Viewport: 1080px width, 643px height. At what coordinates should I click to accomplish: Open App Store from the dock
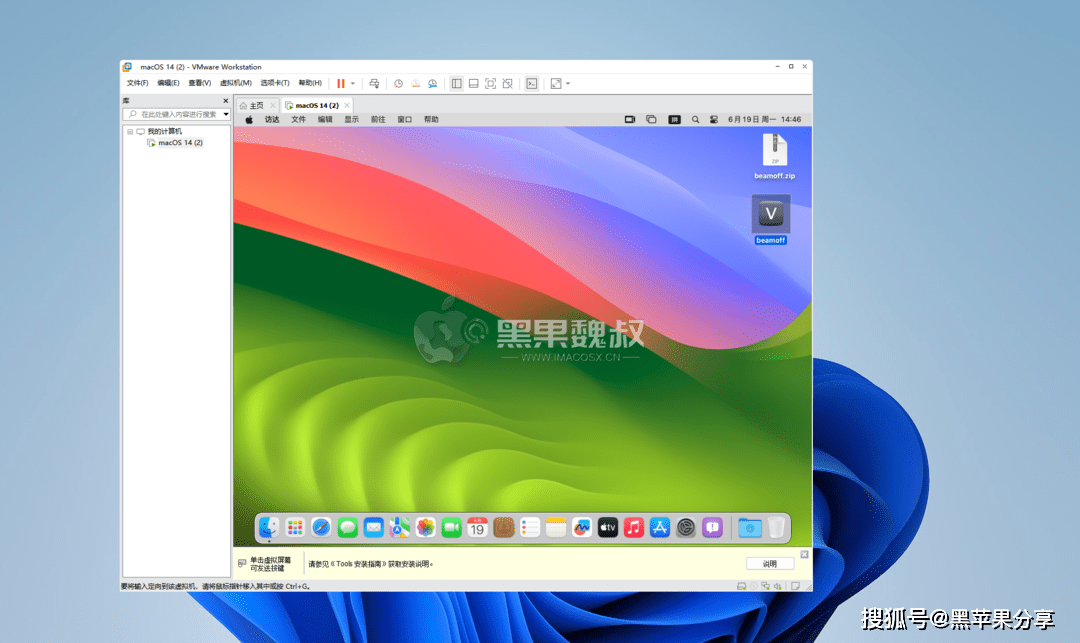click(660, 528)
